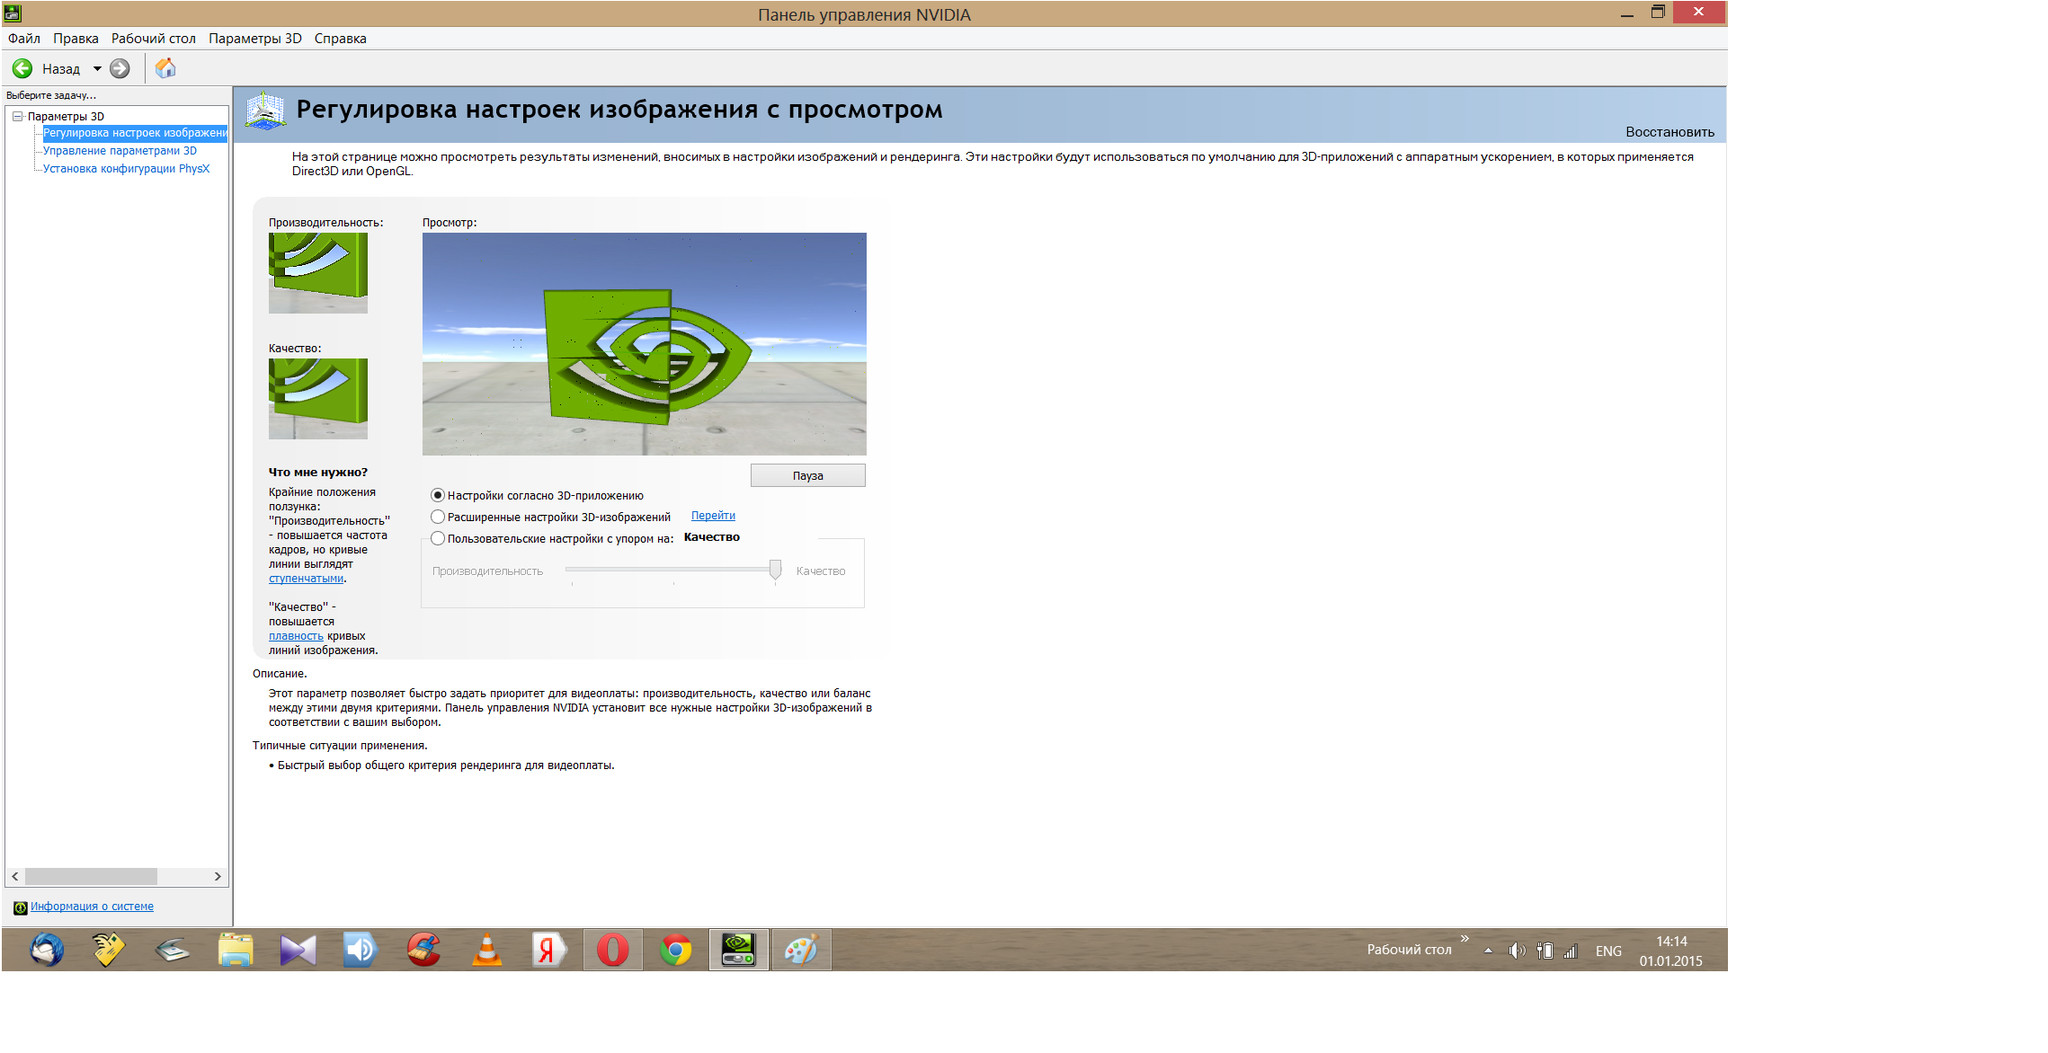Click the Перейти link

point(713,516)
